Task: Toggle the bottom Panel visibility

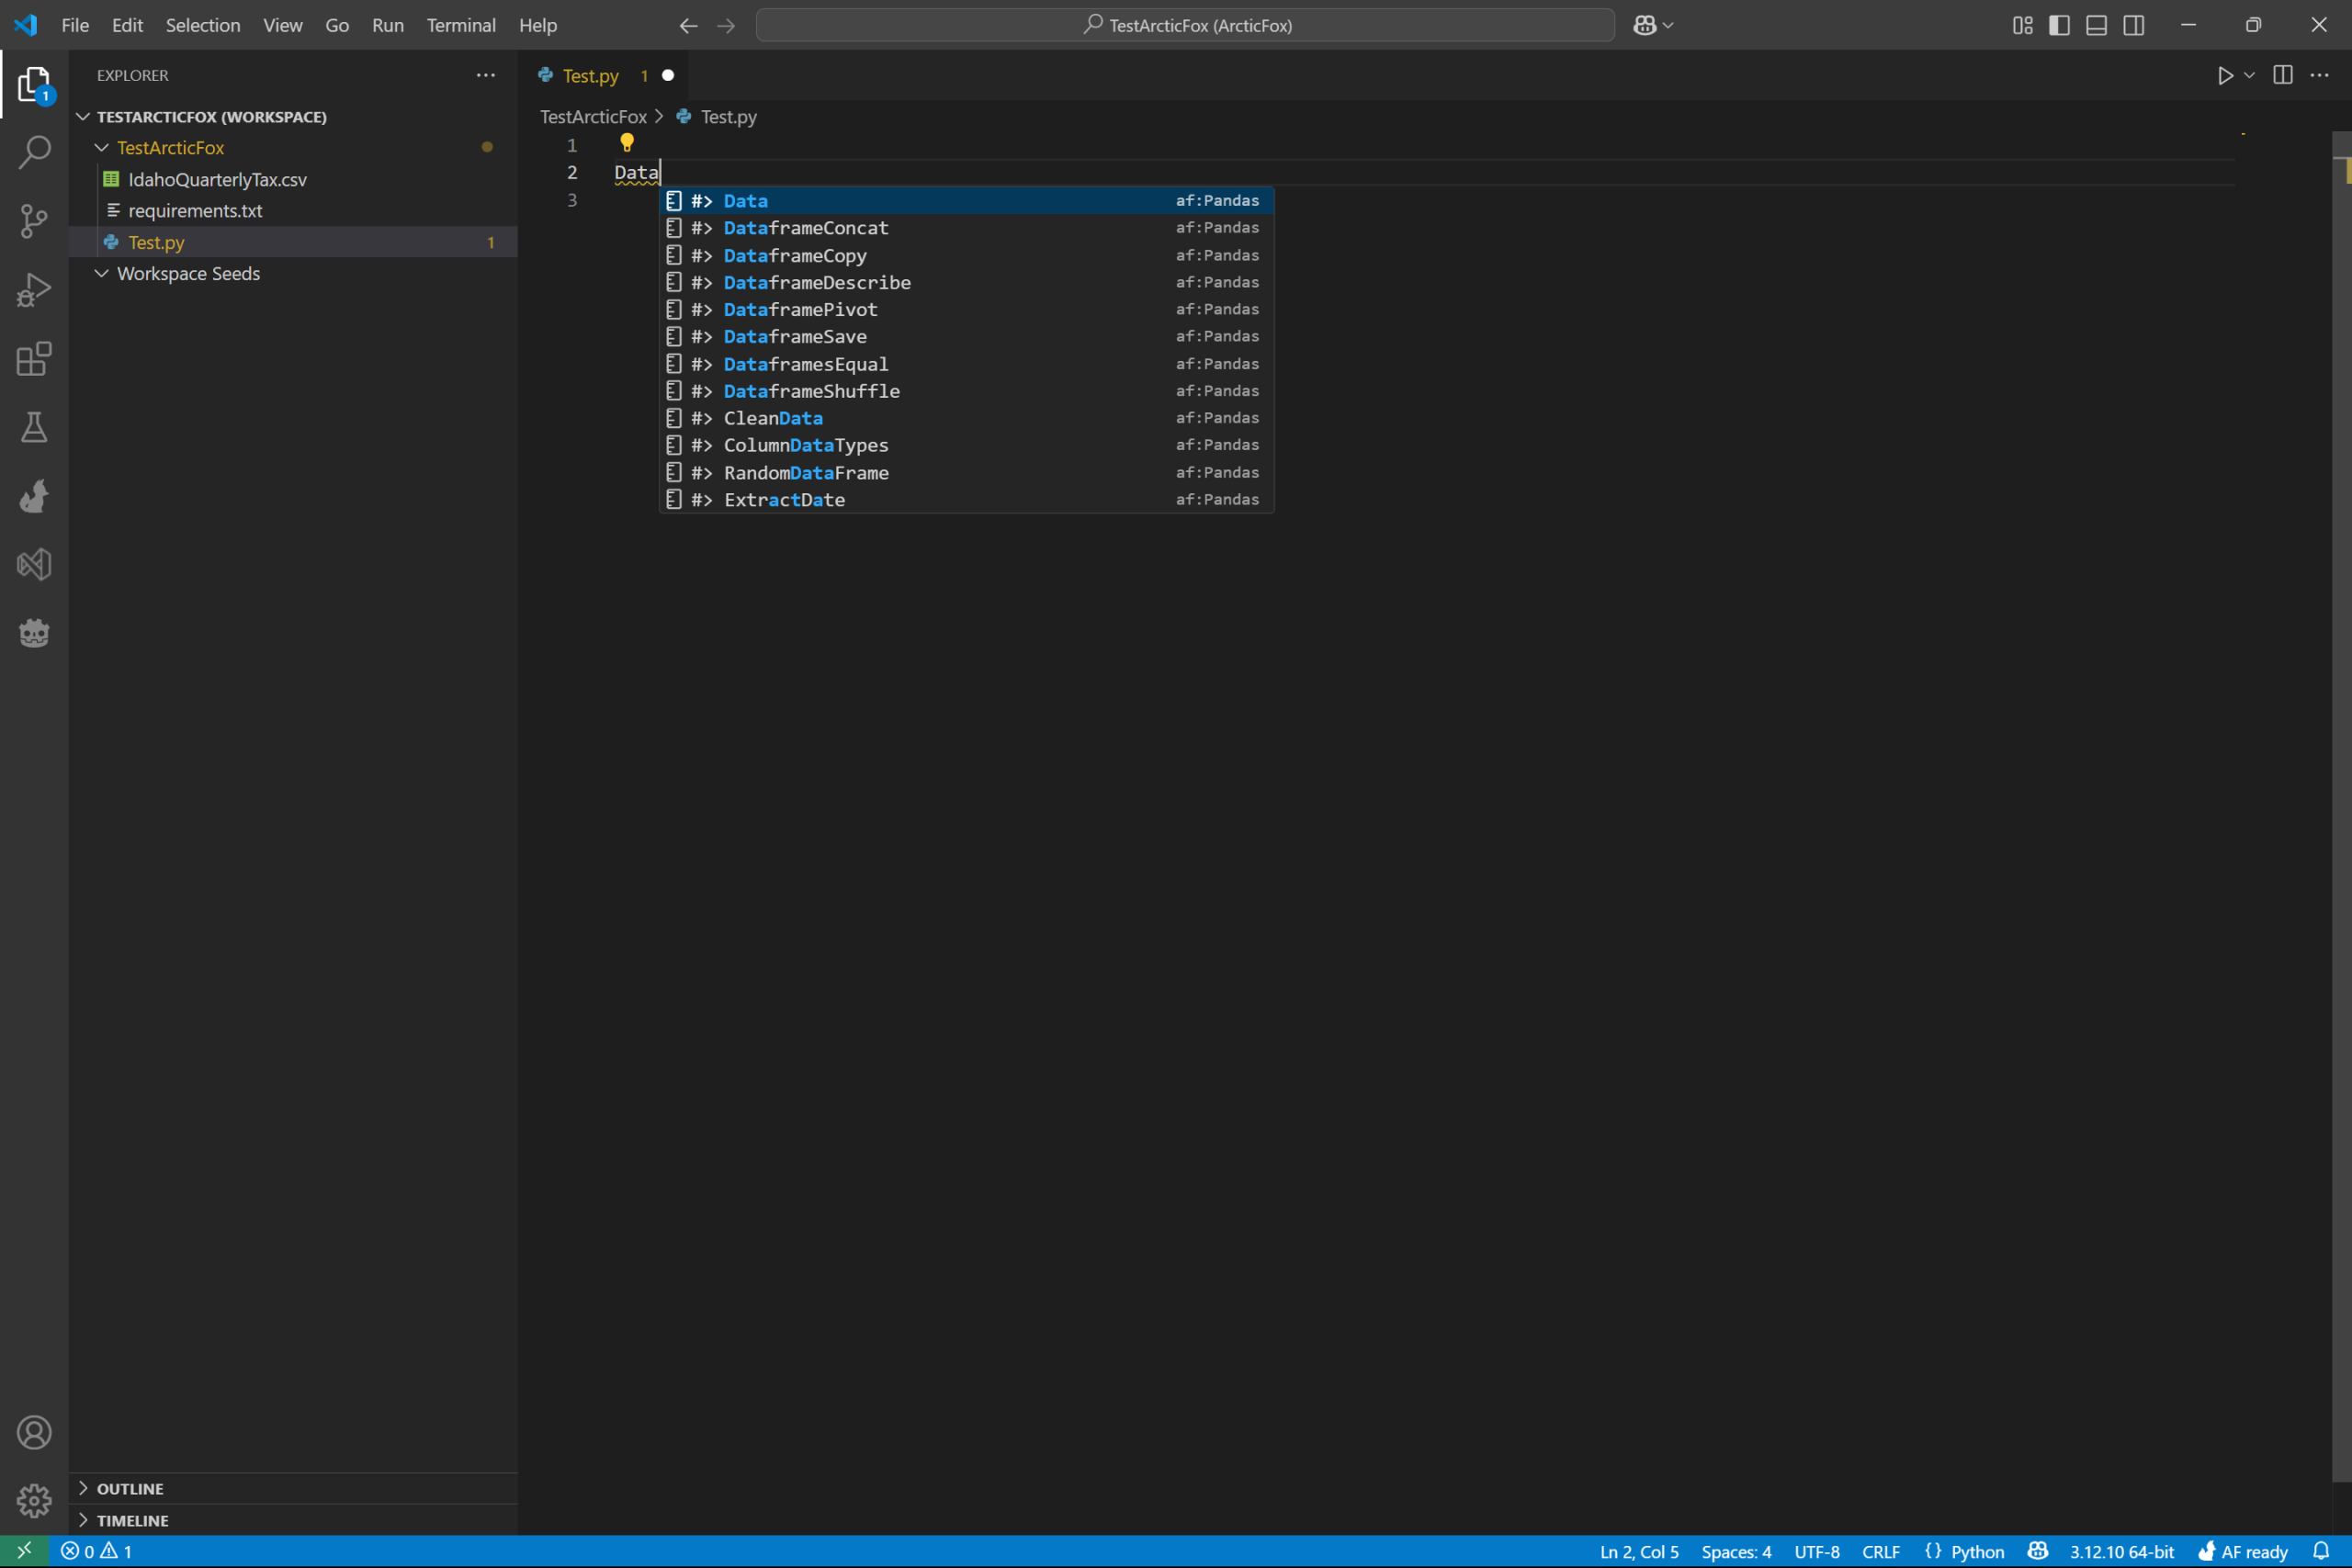Action: 2097,26
